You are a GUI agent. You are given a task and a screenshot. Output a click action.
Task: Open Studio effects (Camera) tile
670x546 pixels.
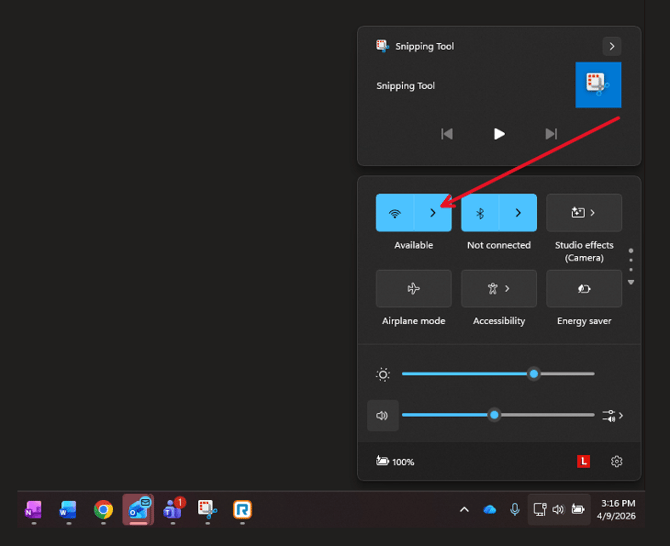[584, 213]
